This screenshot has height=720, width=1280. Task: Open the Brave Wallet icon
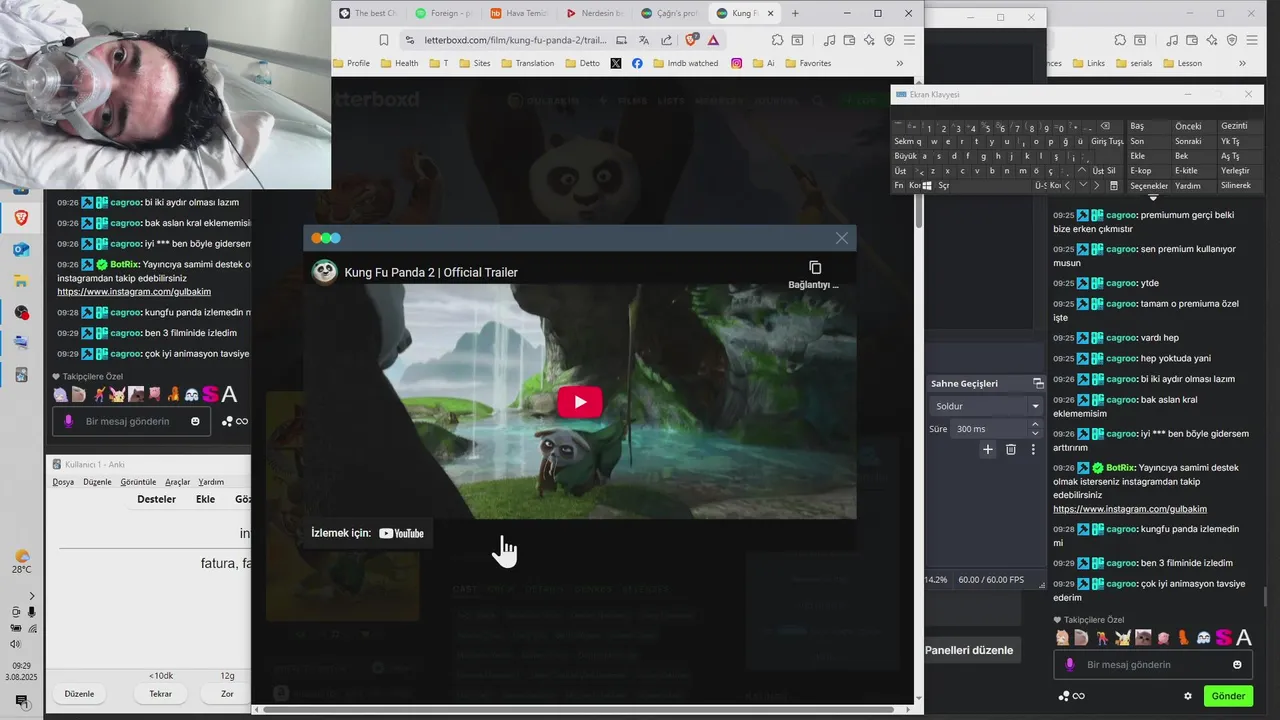pyautogui.click(x=849, y=40)
